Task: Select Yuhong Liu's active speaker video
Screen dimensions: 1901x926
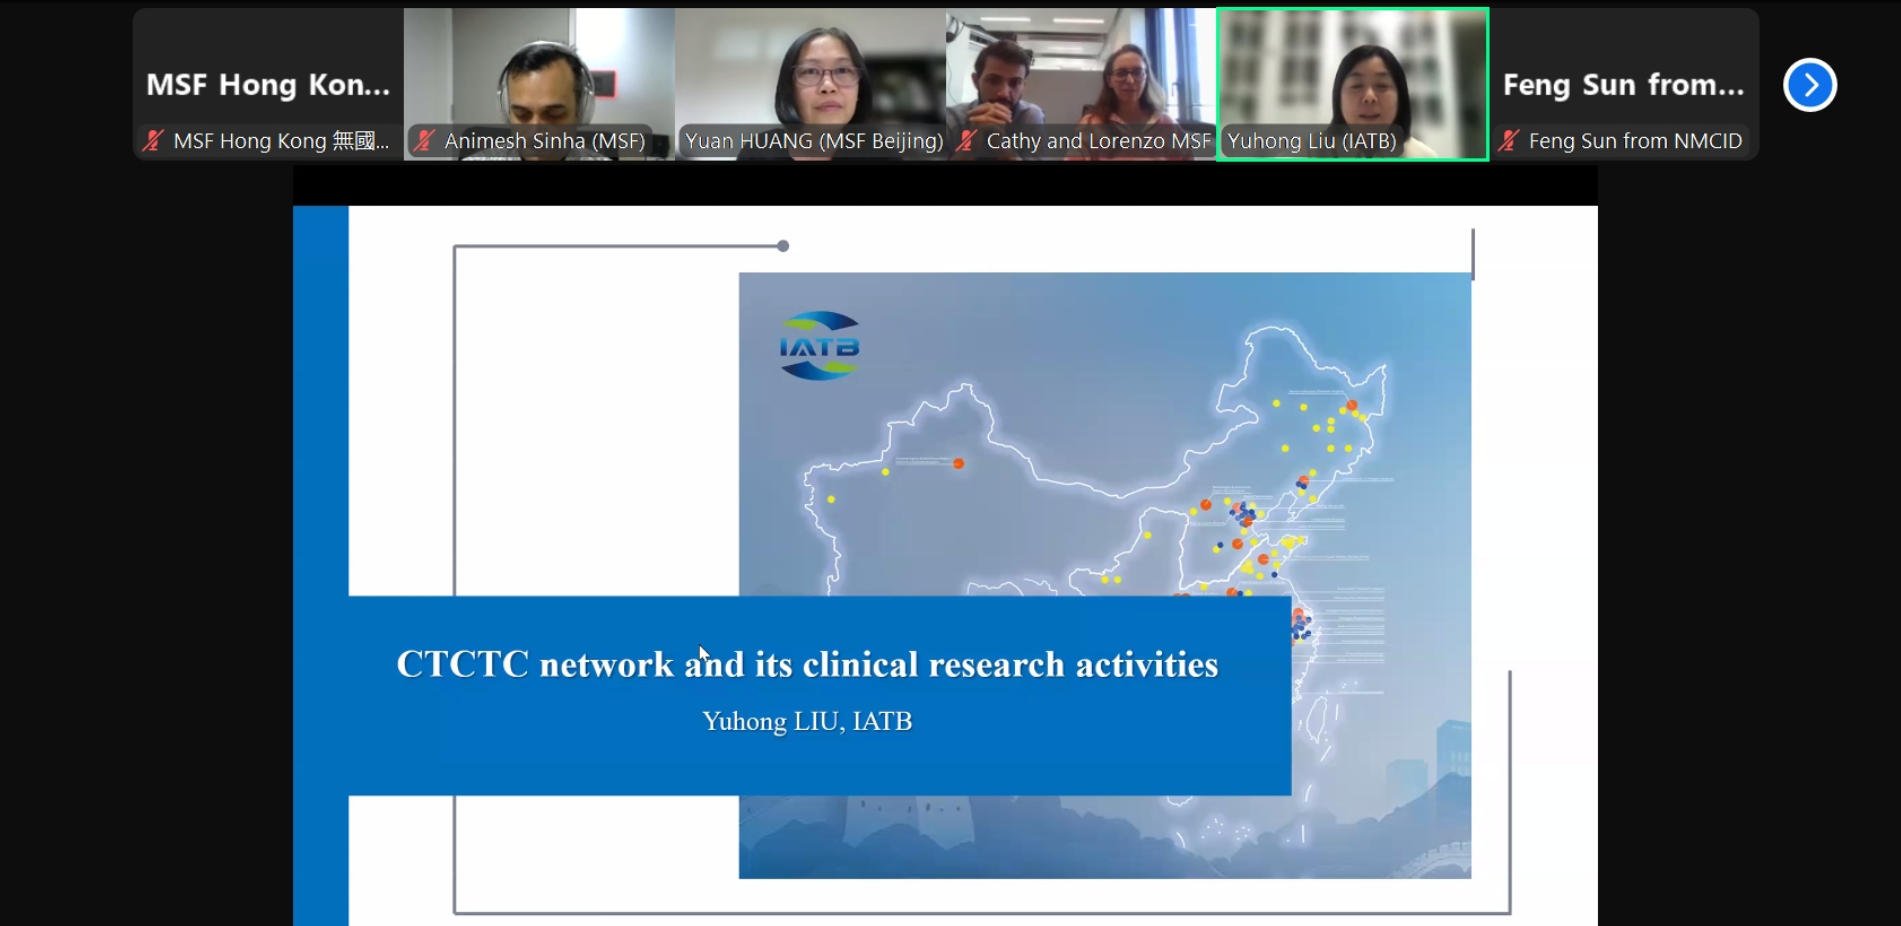Action: (x=1353, y=84)
